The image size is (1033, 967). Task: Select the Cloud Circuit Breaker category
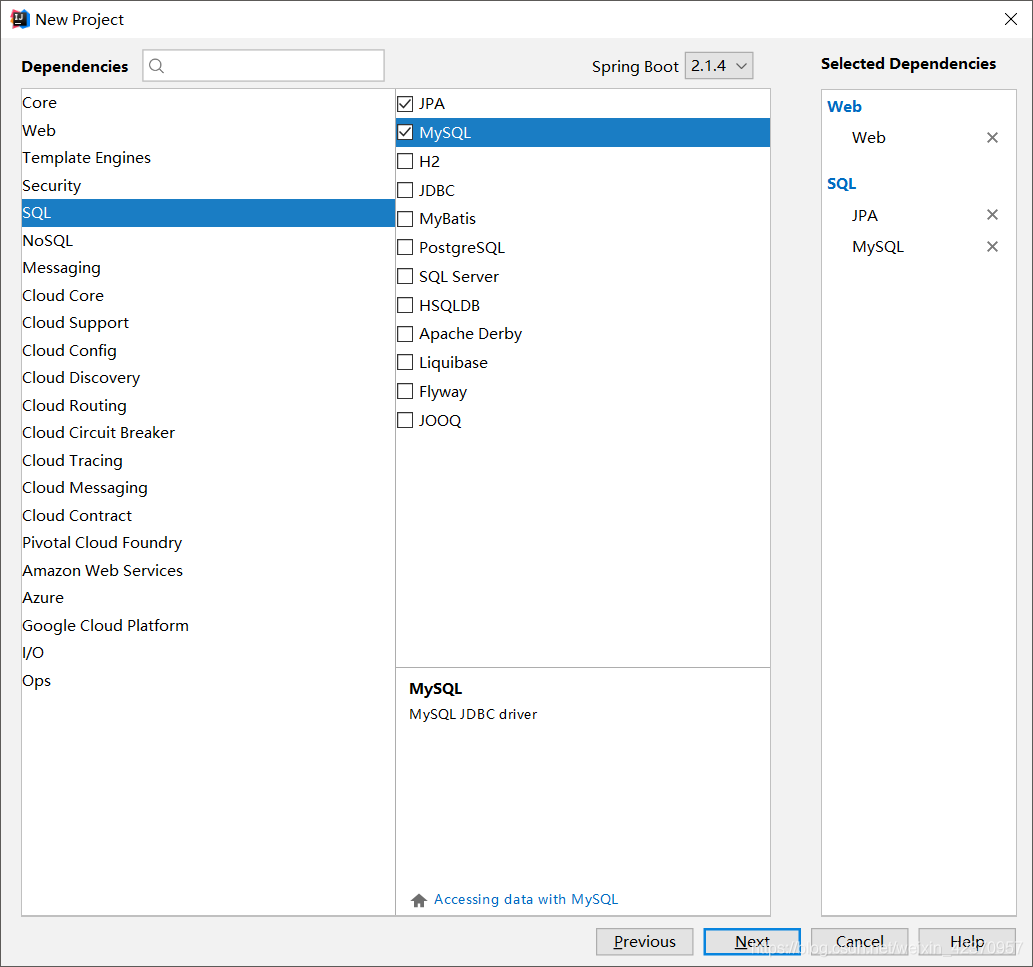[x=208, y=433]
